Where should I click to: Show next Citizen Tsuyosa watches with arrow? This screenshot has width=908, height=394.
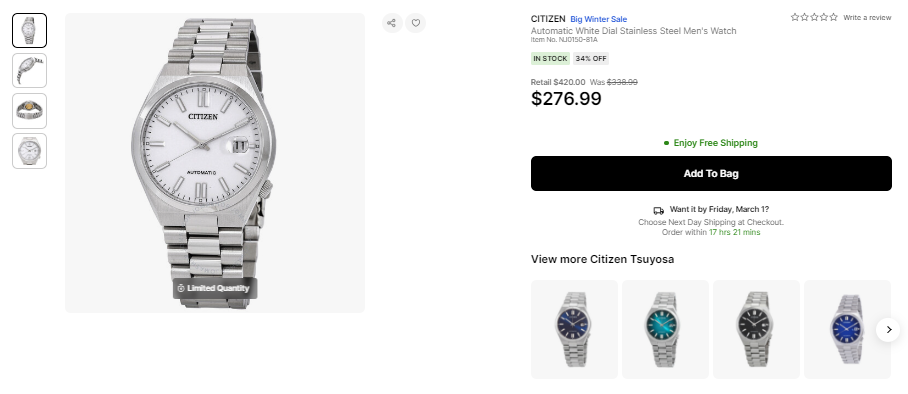click(888, 330)
